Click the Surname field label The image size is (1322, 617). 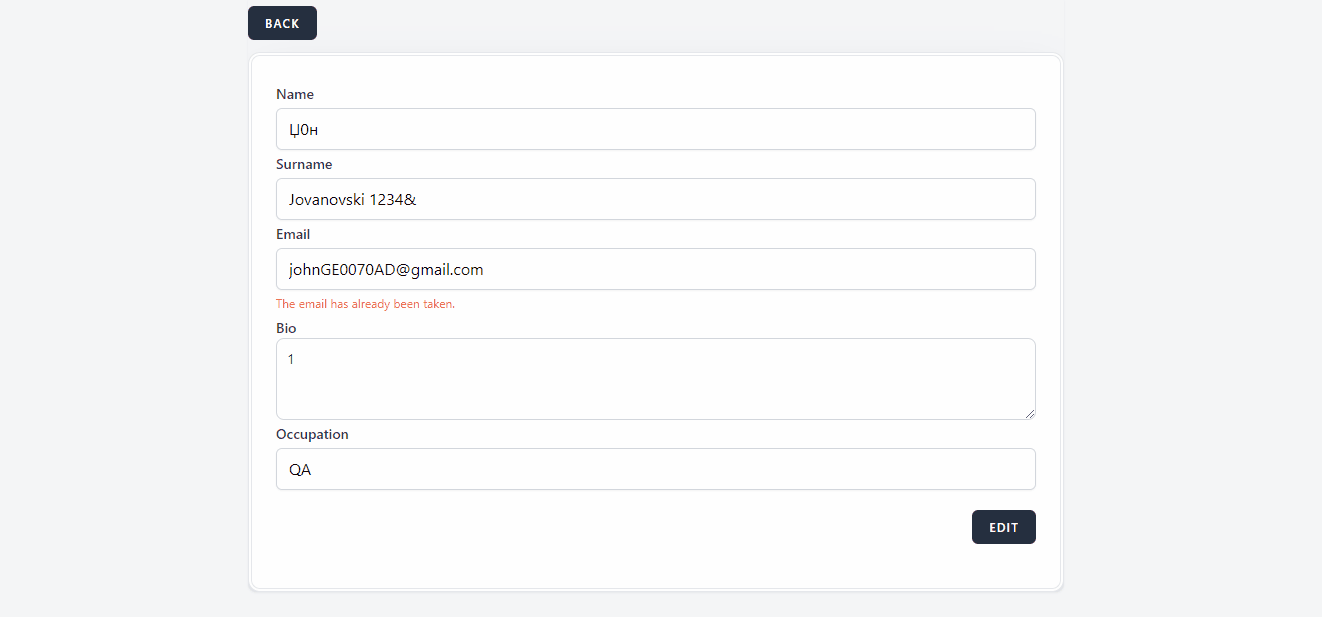[x=304, y=164]
